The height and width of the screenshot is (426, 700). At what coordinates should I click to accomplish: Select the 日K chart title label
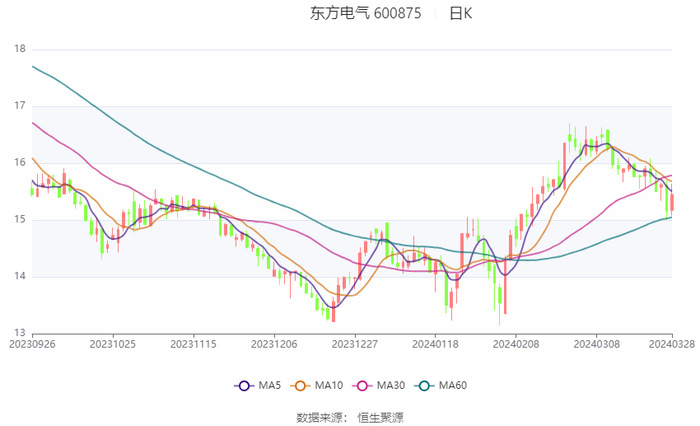tap(460, 14)
